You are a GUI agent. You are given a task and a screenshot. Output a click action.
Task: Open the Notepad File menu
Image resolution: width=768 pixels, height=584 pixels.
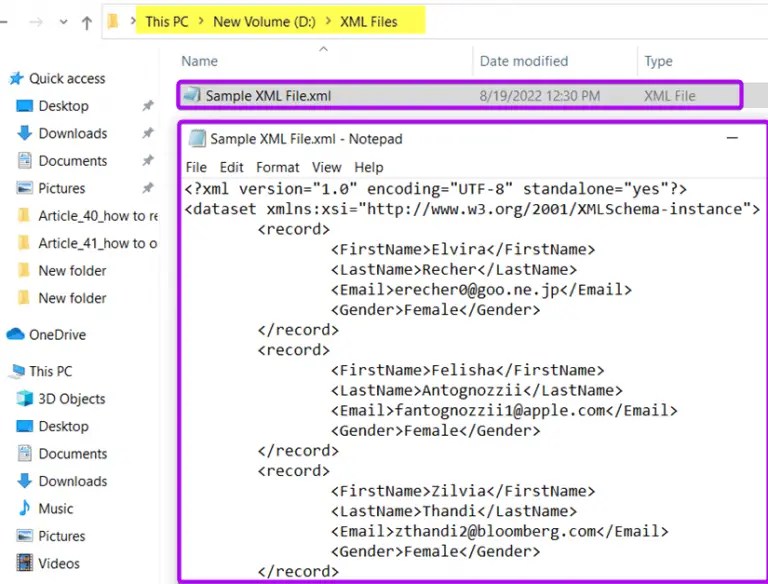coord(196,168)
